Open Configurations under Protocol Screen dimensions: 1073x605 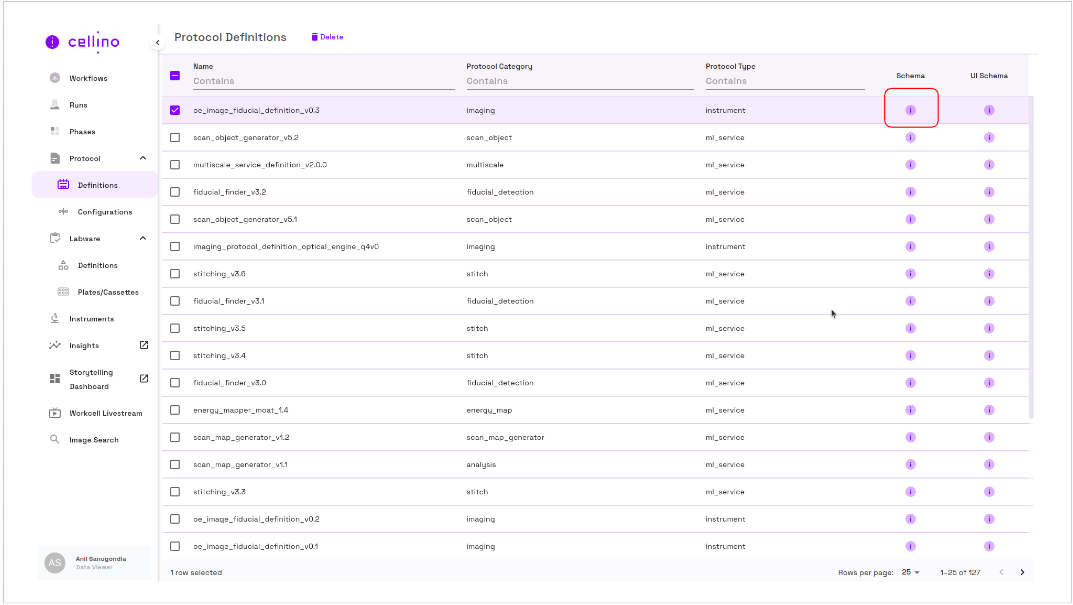pyautogui.click(x=104, y=212)
